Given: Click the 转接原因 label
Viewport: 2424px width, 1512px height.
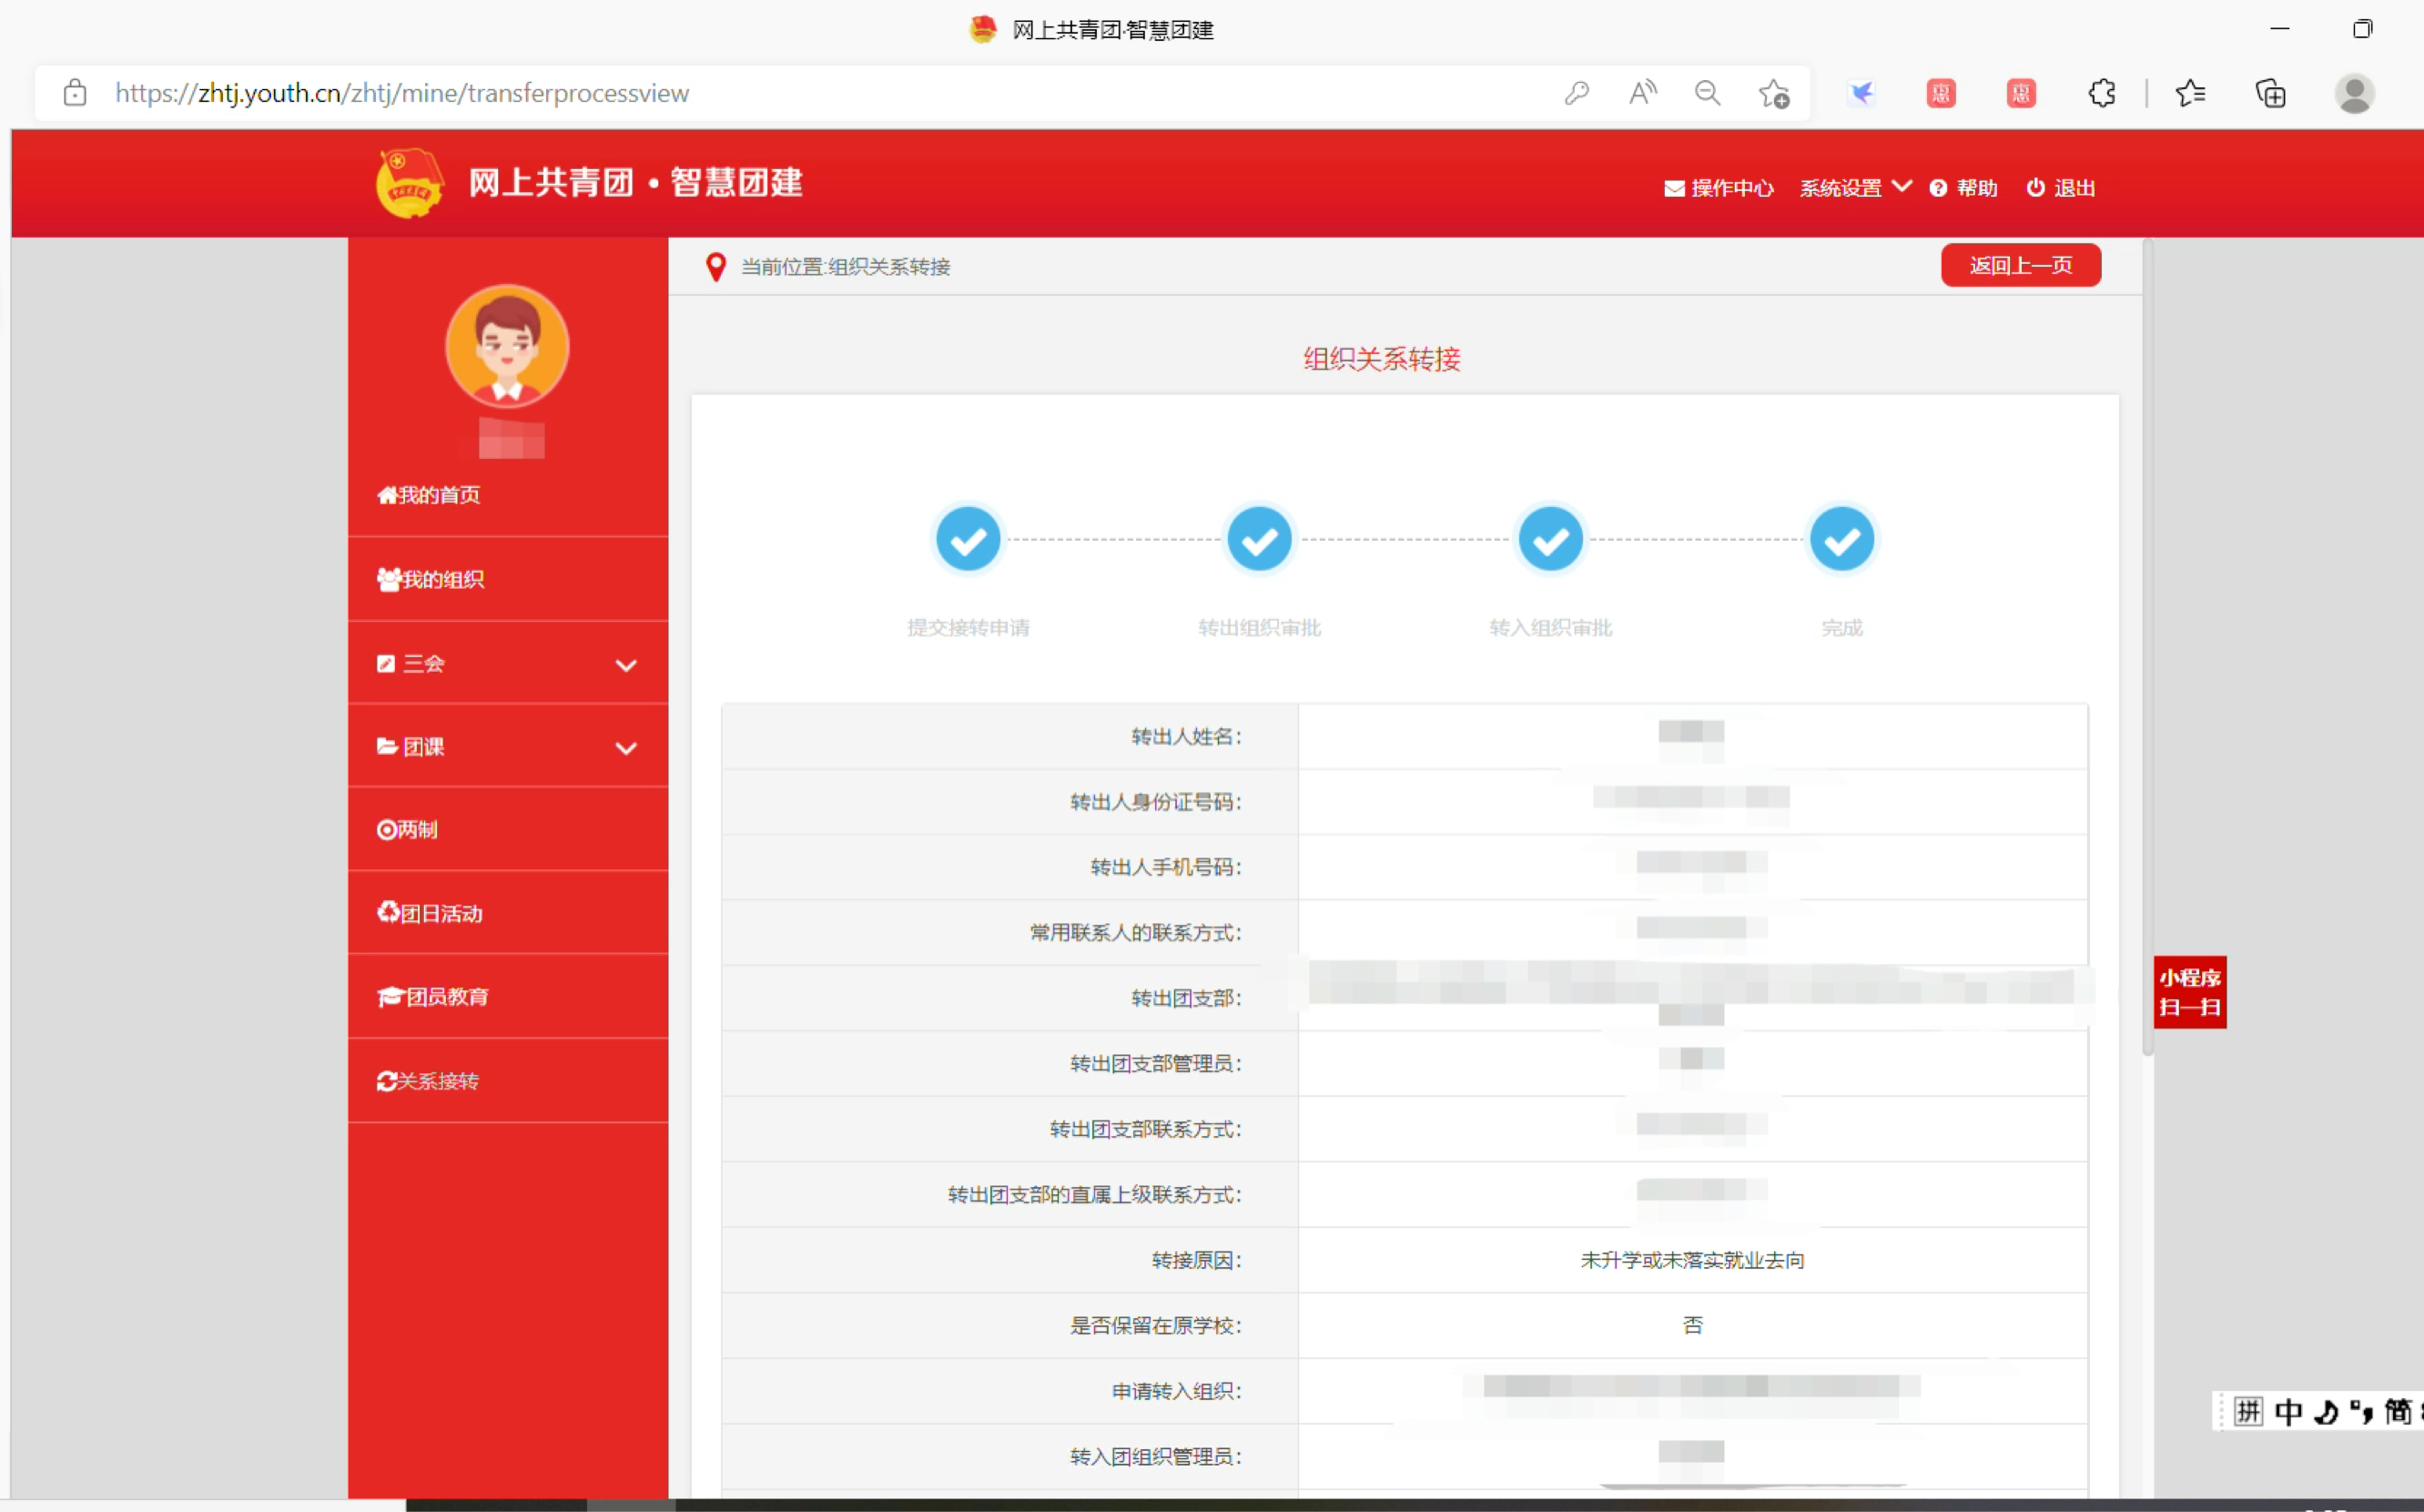Looking at the screenshot, I should (1196, 1260).
